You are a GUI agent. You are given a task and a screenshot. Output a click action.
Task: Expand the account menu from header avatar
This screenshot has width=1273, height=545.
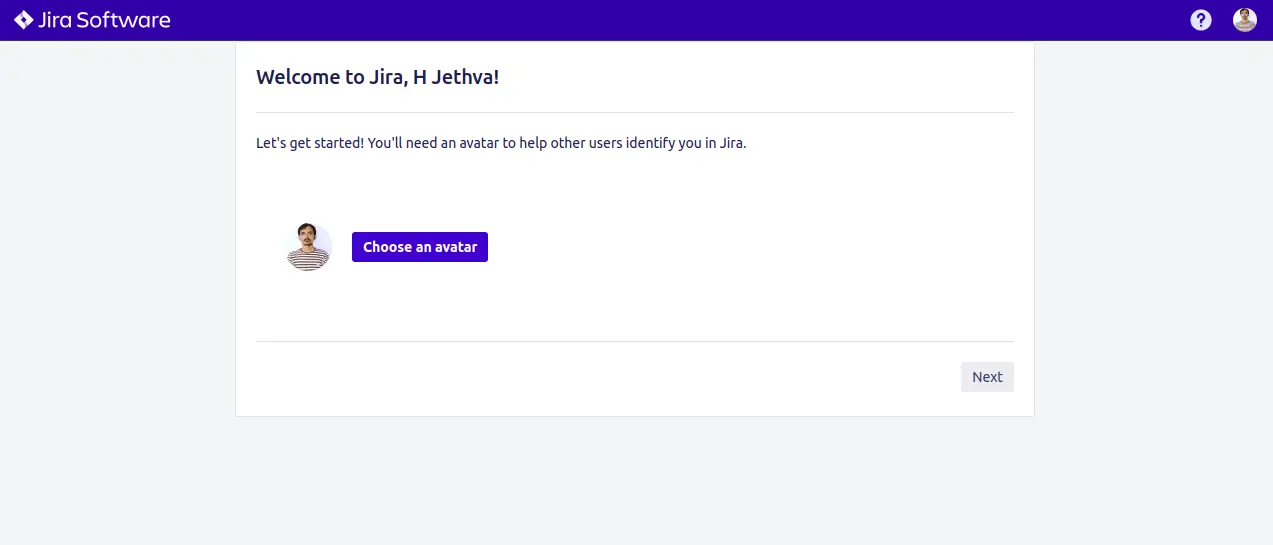1244,20
